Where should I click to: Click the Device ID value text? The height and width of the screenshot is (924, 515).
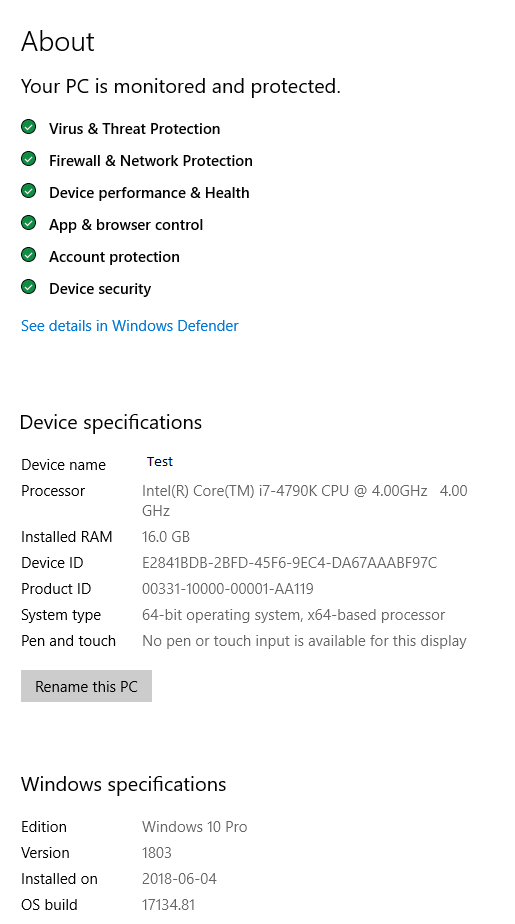coord(289,563)
